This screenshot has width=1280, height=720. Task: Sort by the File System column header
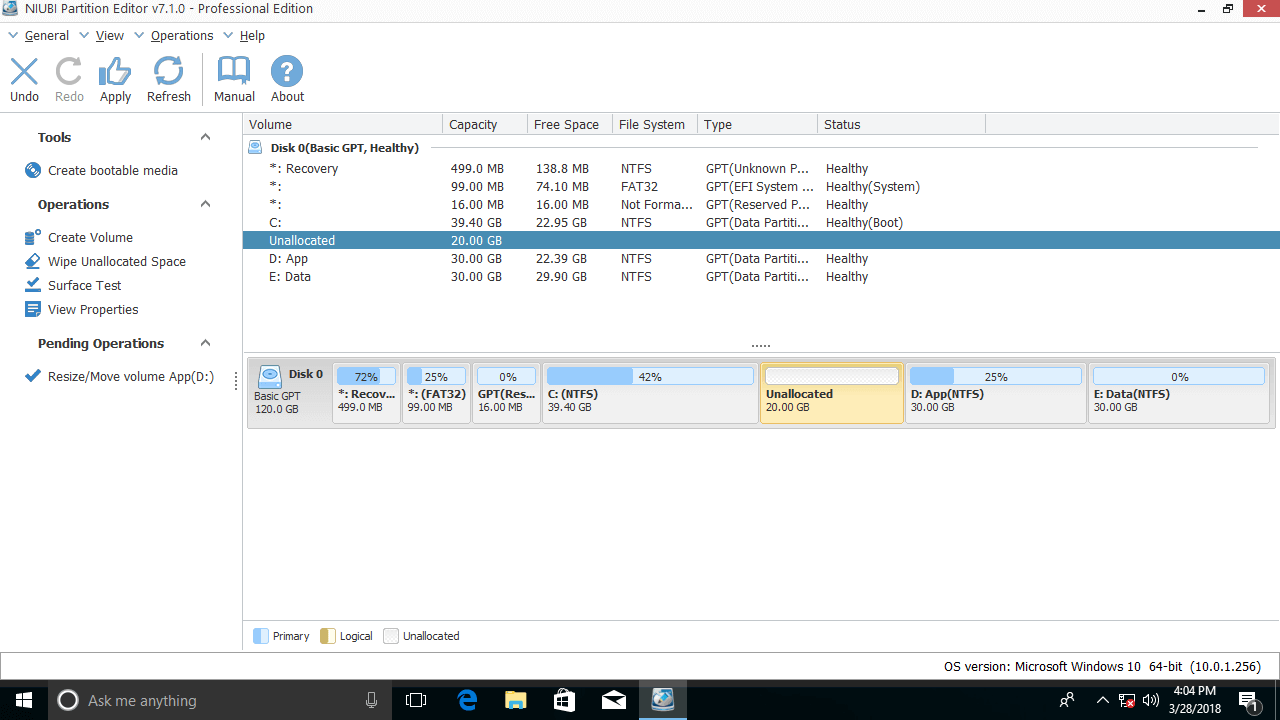pyautogui.click(x=655, y=124)
